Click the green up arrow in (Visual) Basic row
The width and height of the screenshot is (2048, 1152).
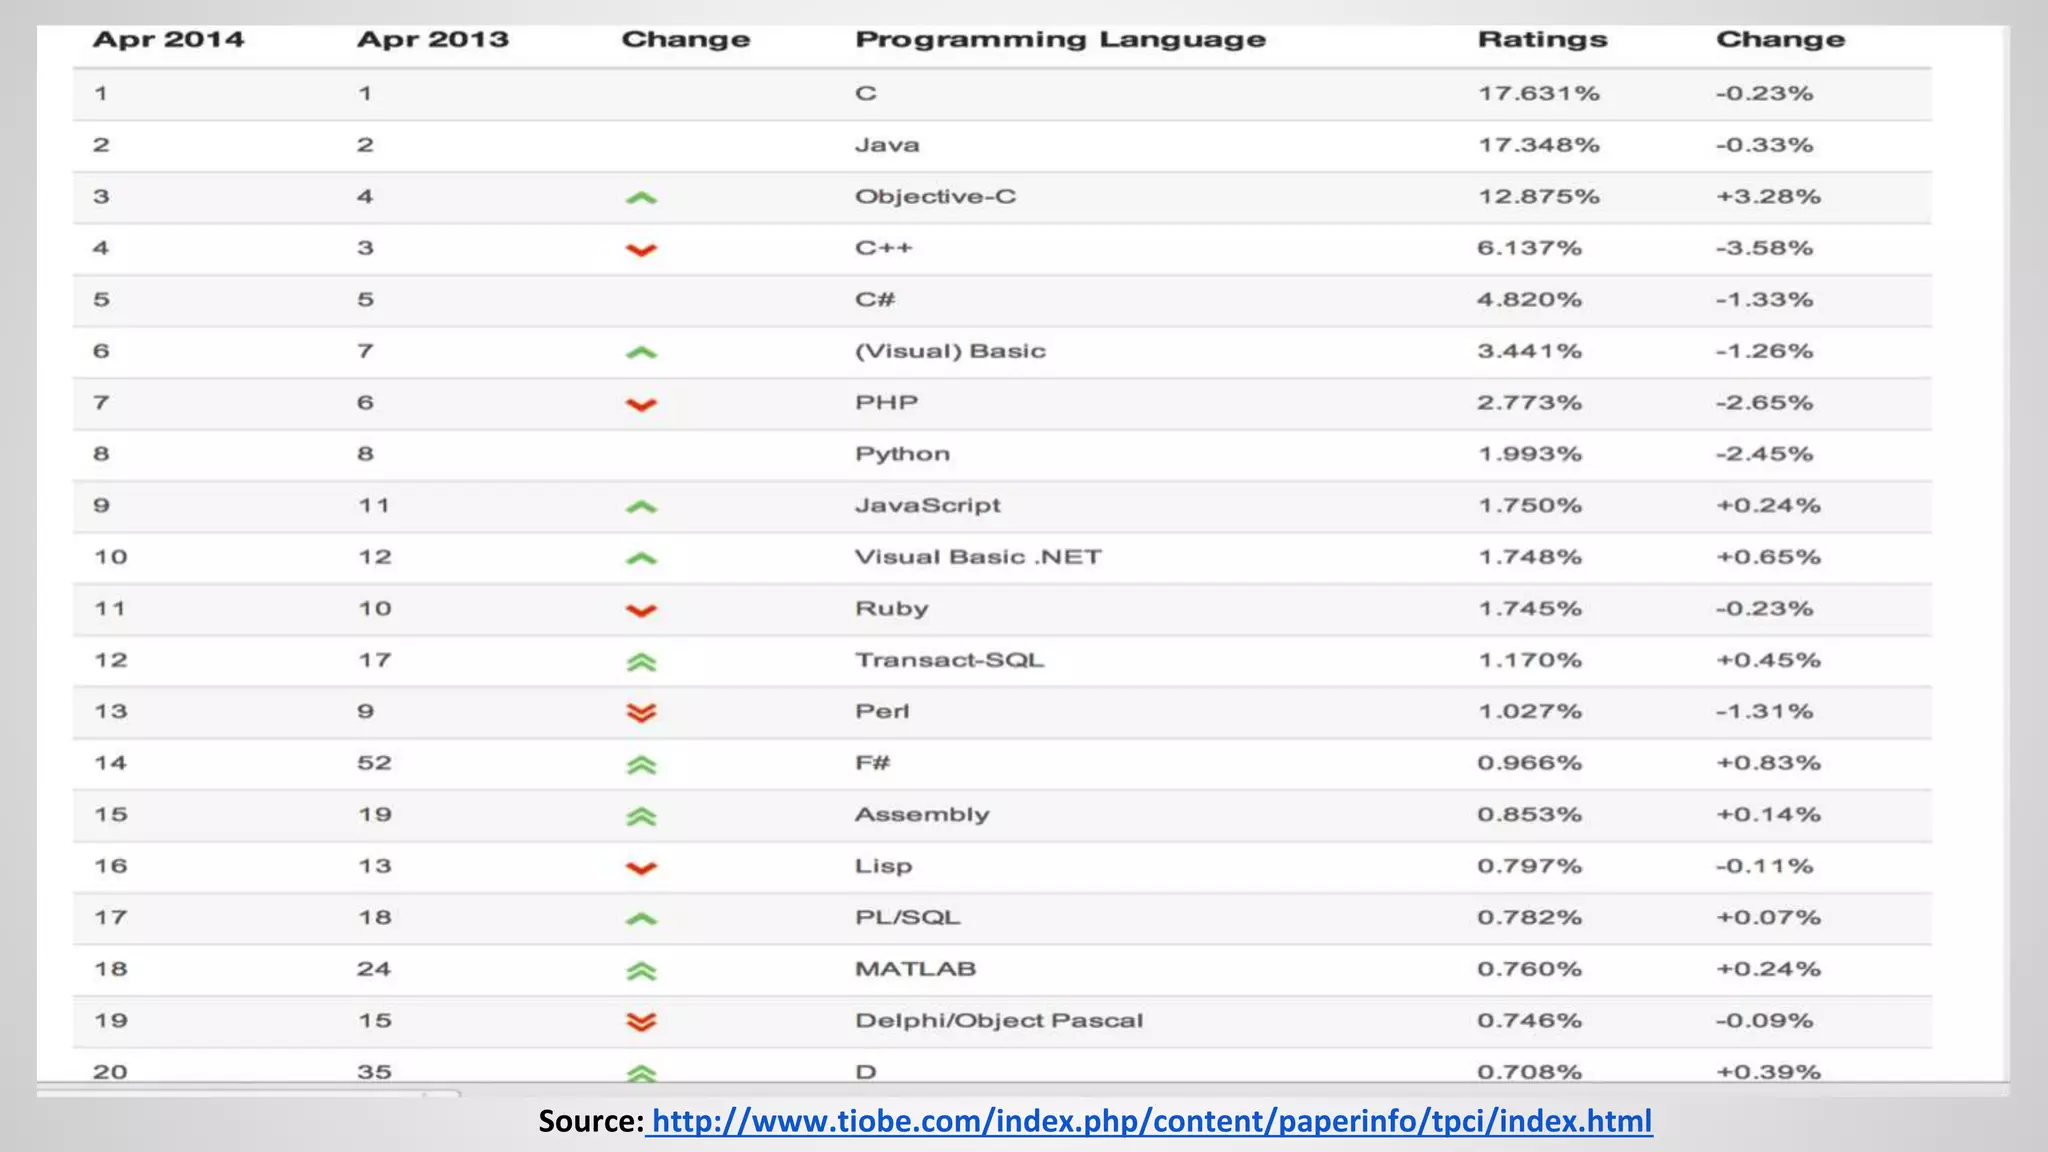pos(641,353)
